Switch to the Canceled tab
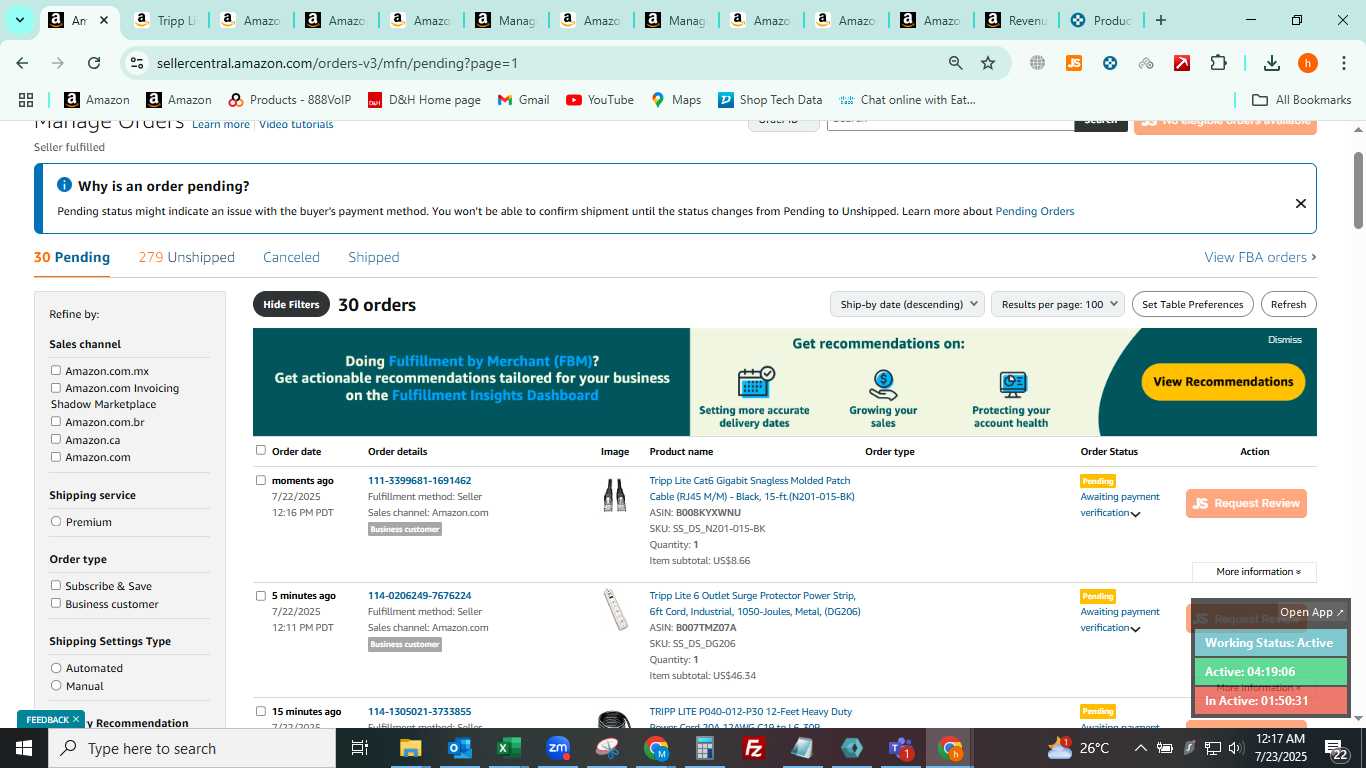 pyautogui.click(x=291, y=257)
